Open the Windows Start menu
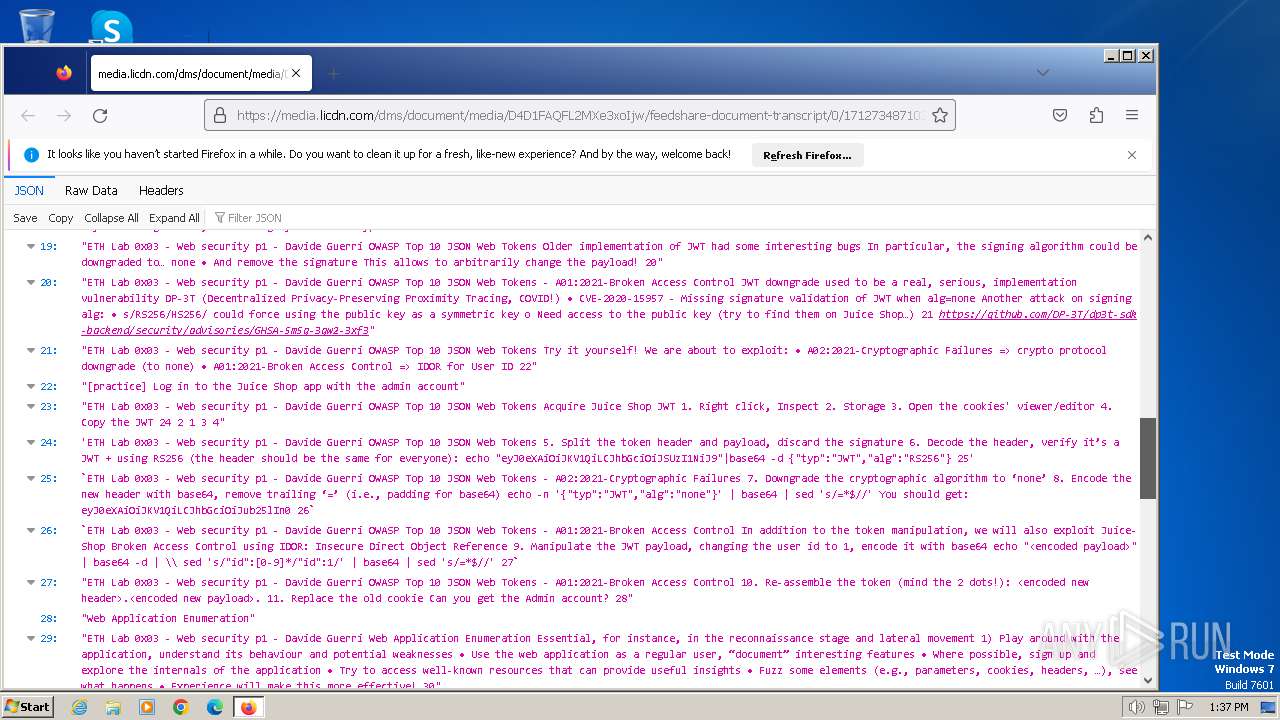Image resolution: width=1280 pixels, height=720 pixels. click(27, 707)
